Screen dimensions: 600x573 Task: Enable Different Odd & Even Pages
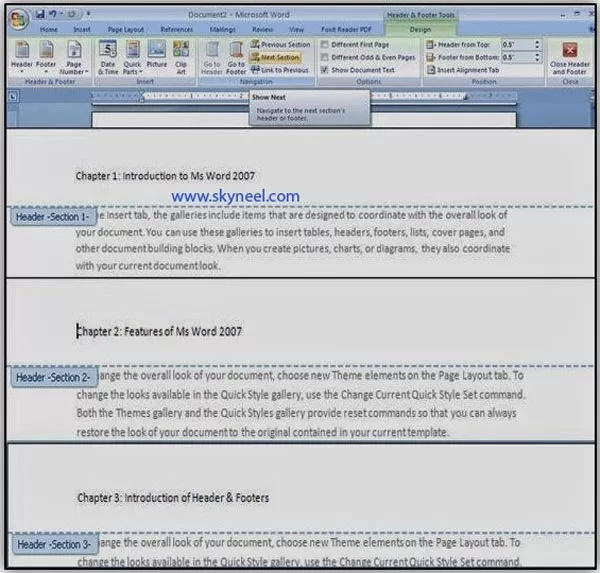click(x=325, y=57)
